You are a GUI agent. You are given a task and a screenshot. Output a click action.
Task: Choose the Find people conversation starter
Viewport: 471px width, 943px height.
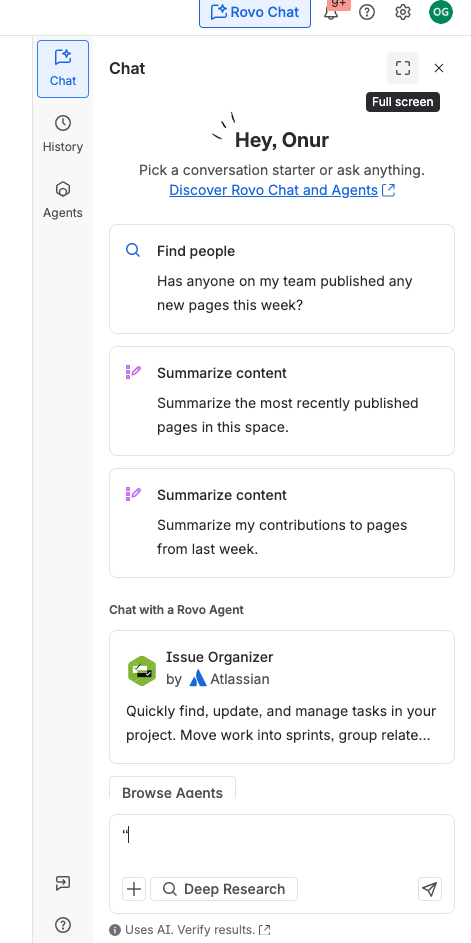click(282, 279)
